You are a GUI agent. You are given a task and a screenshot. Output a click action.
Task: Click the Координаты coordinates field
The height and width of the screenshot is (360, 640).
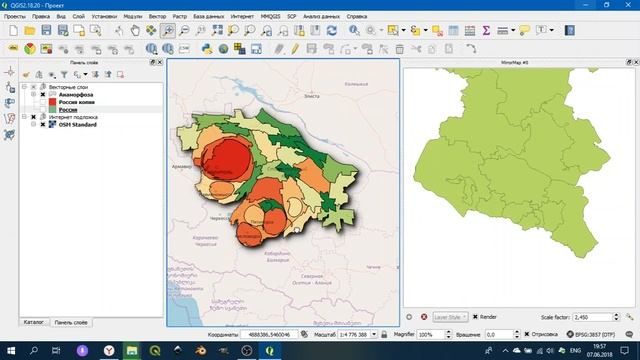coord(269,334)
